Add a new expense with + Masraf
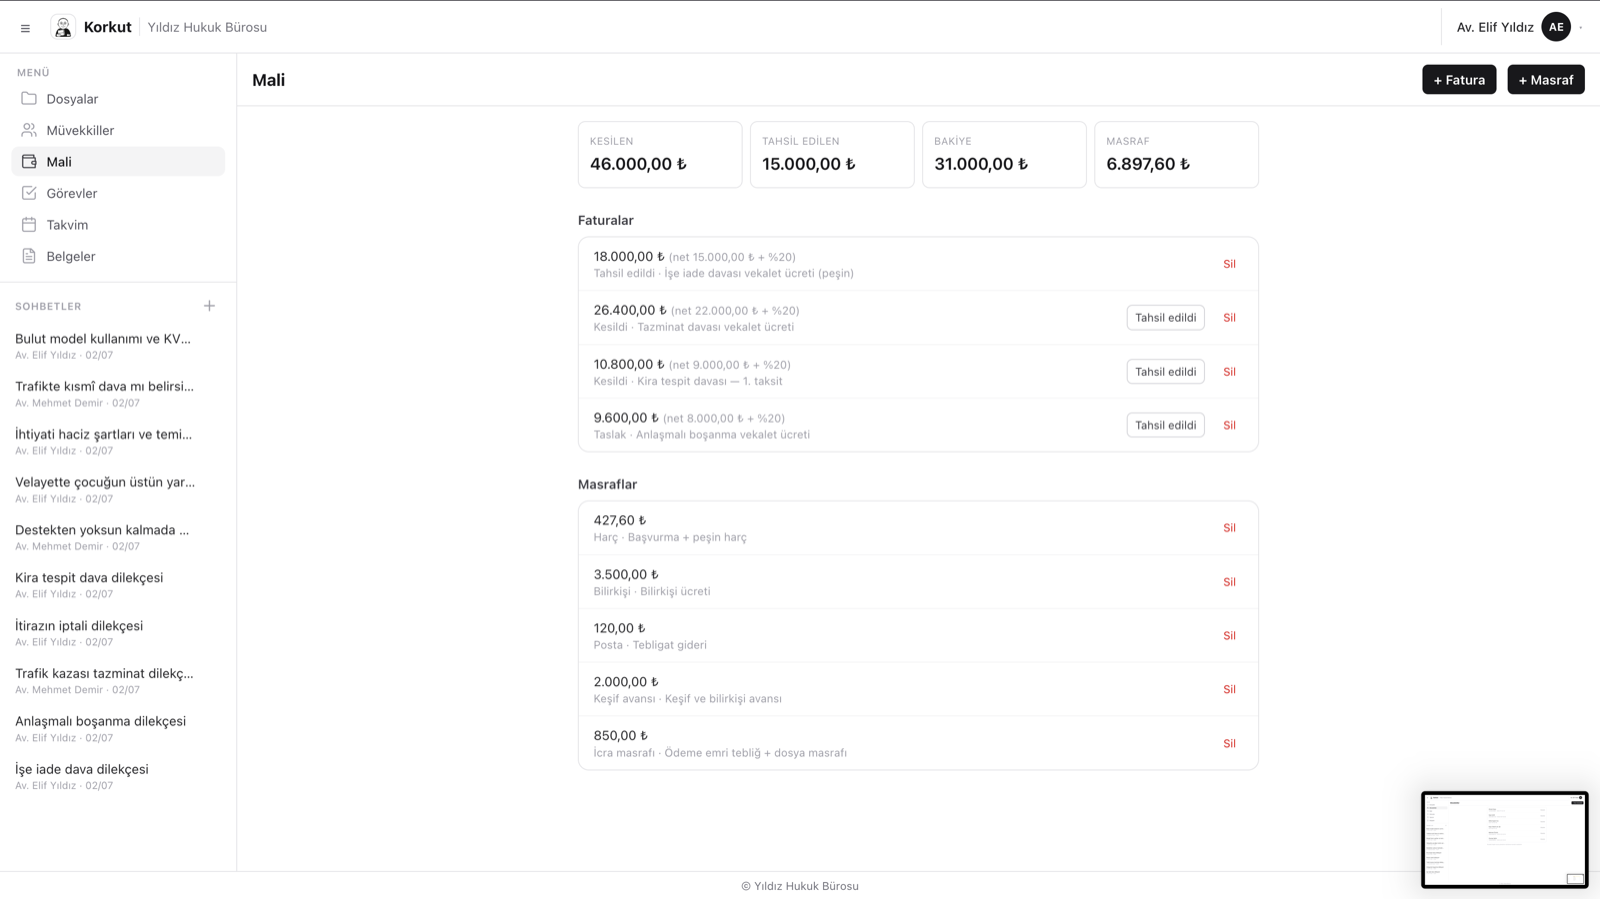This screenshot has width=1600, height=899. pos(1545,80)
